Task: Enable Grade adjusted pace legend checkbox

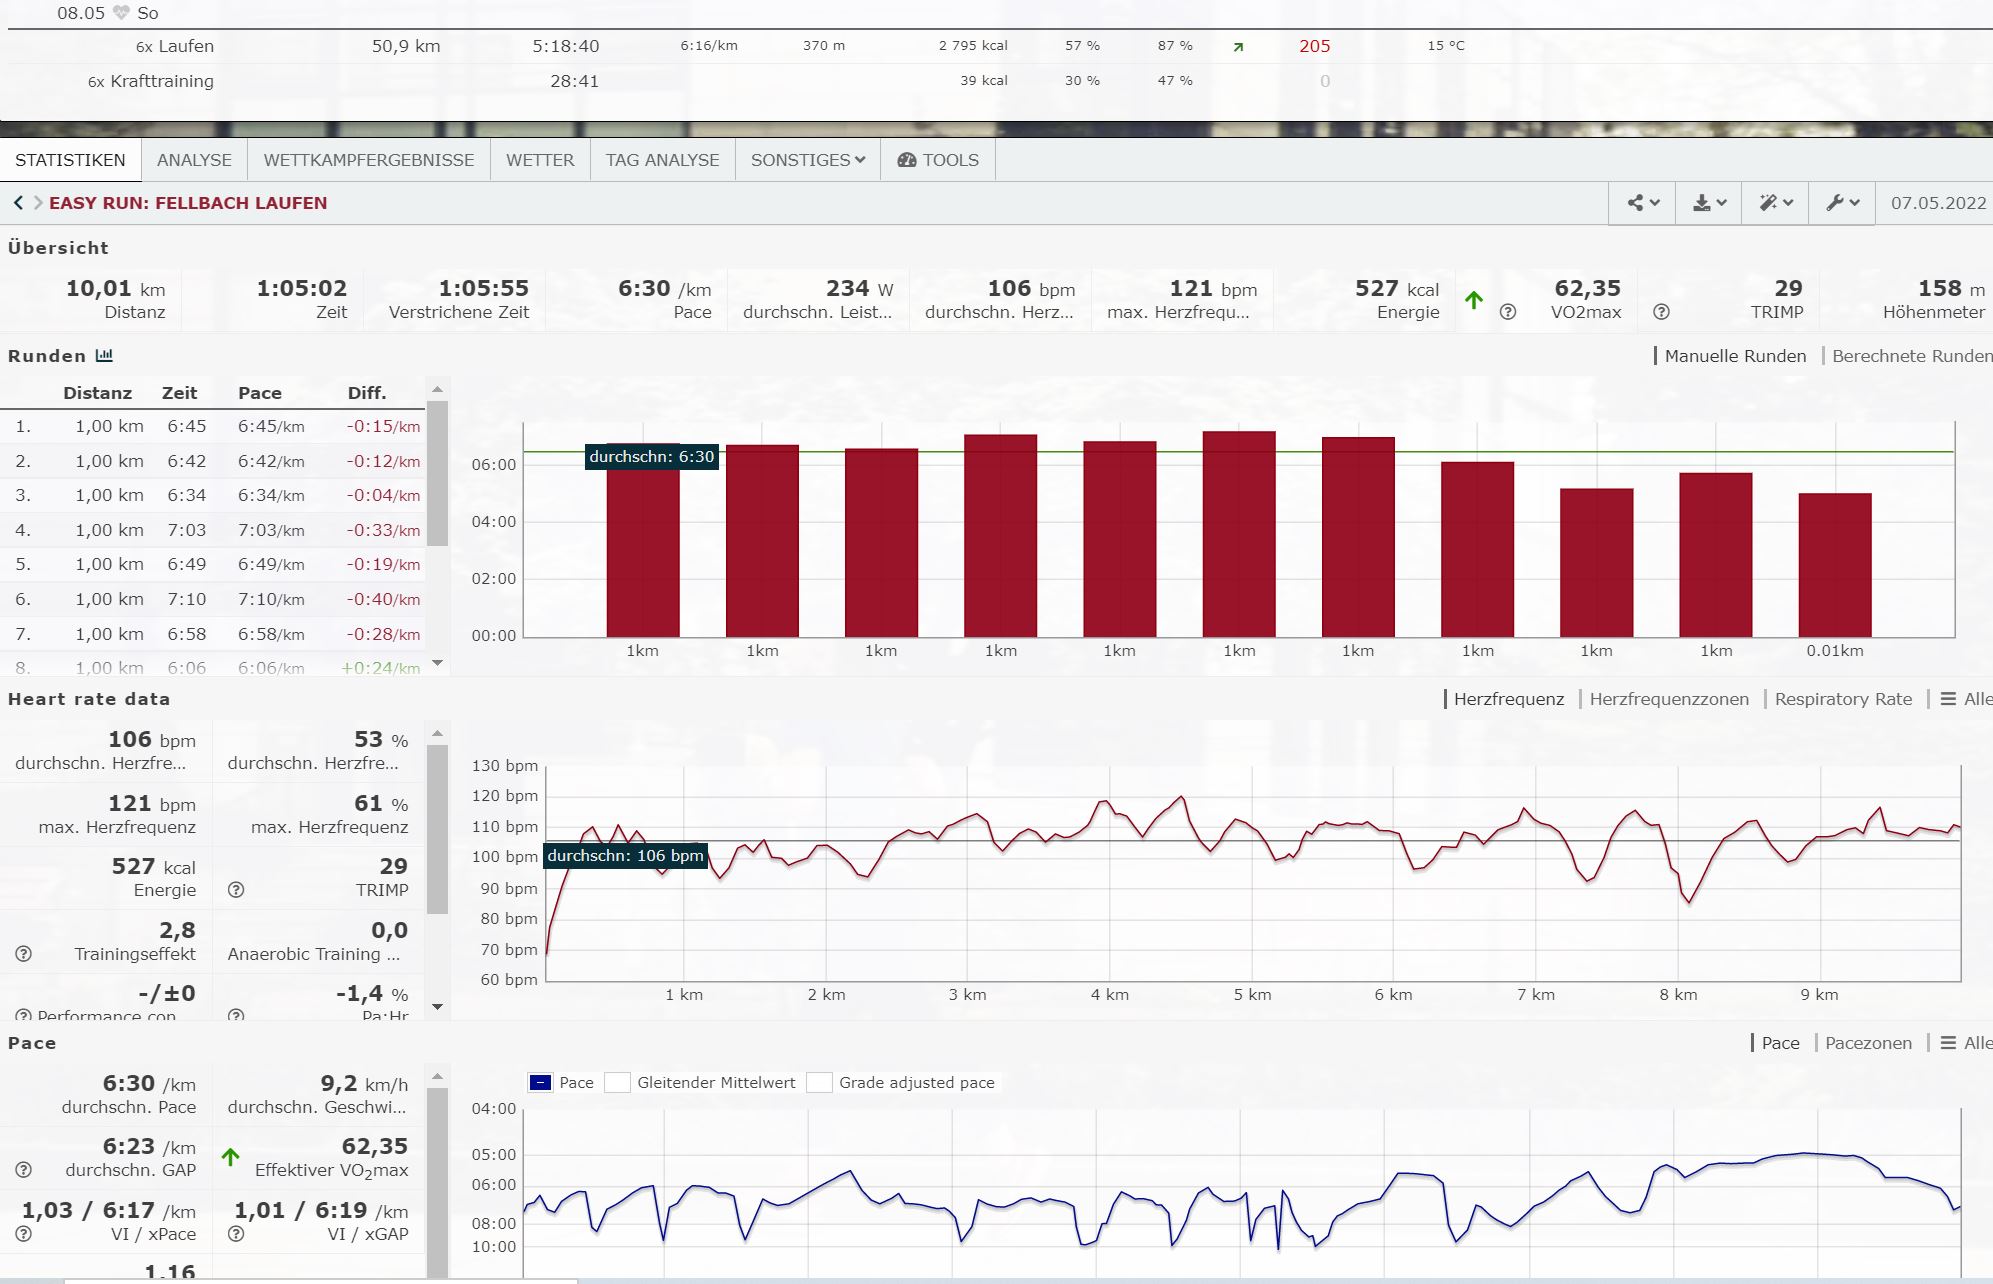Action: point(820,1083)
